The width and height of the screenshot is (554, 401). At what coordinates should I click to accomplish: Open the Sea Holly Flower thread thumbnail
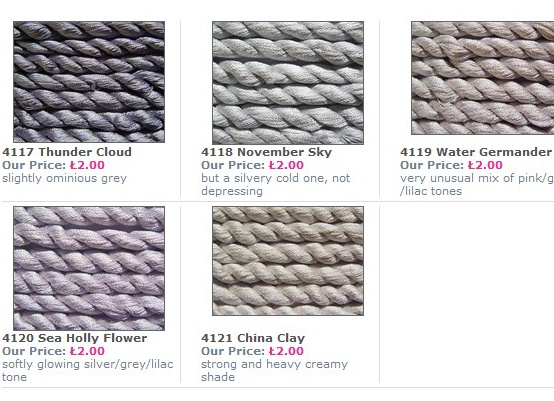[89, 269]
